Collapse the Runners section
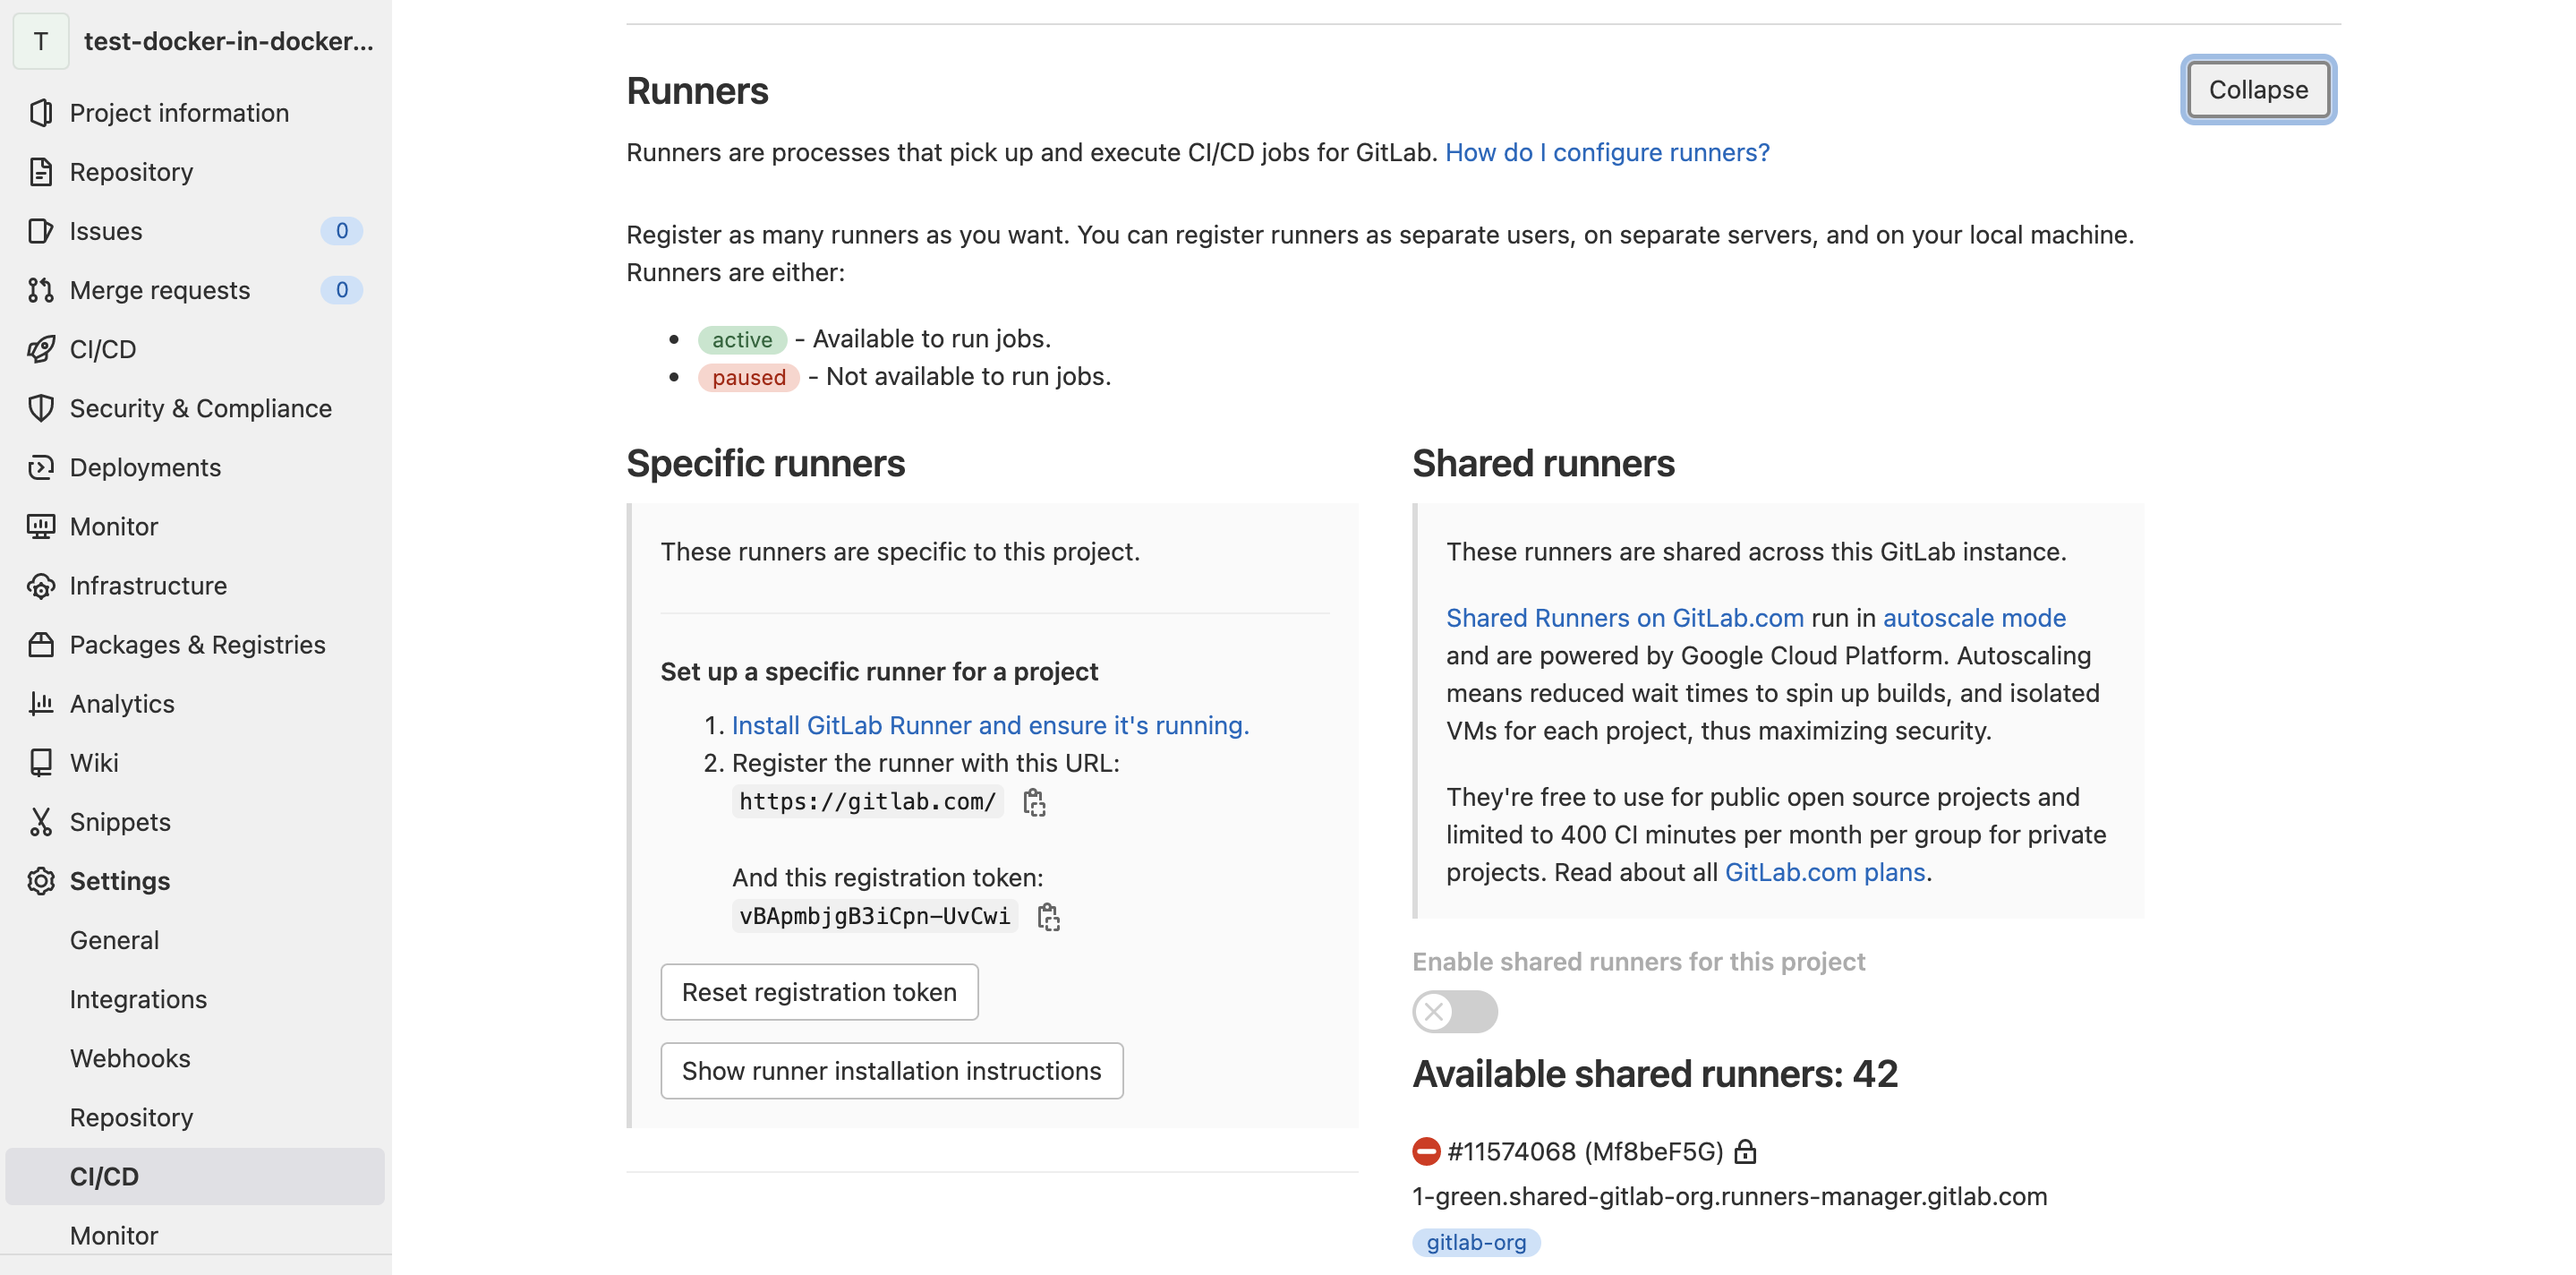2576x1275 pixels. (2257, 90)
